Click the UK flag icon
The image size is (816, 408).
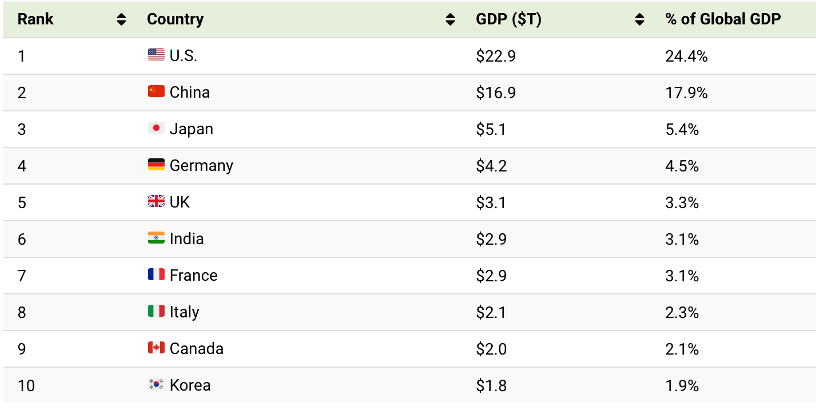(x=156, y=202)
